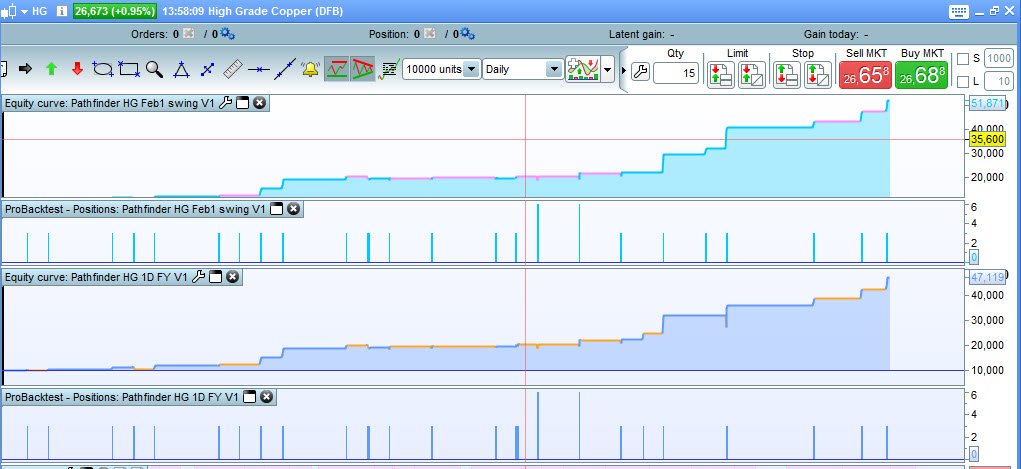Open the Orders settings gear
The height and width of the screenshot is (469, 1021).
[227, 34]
